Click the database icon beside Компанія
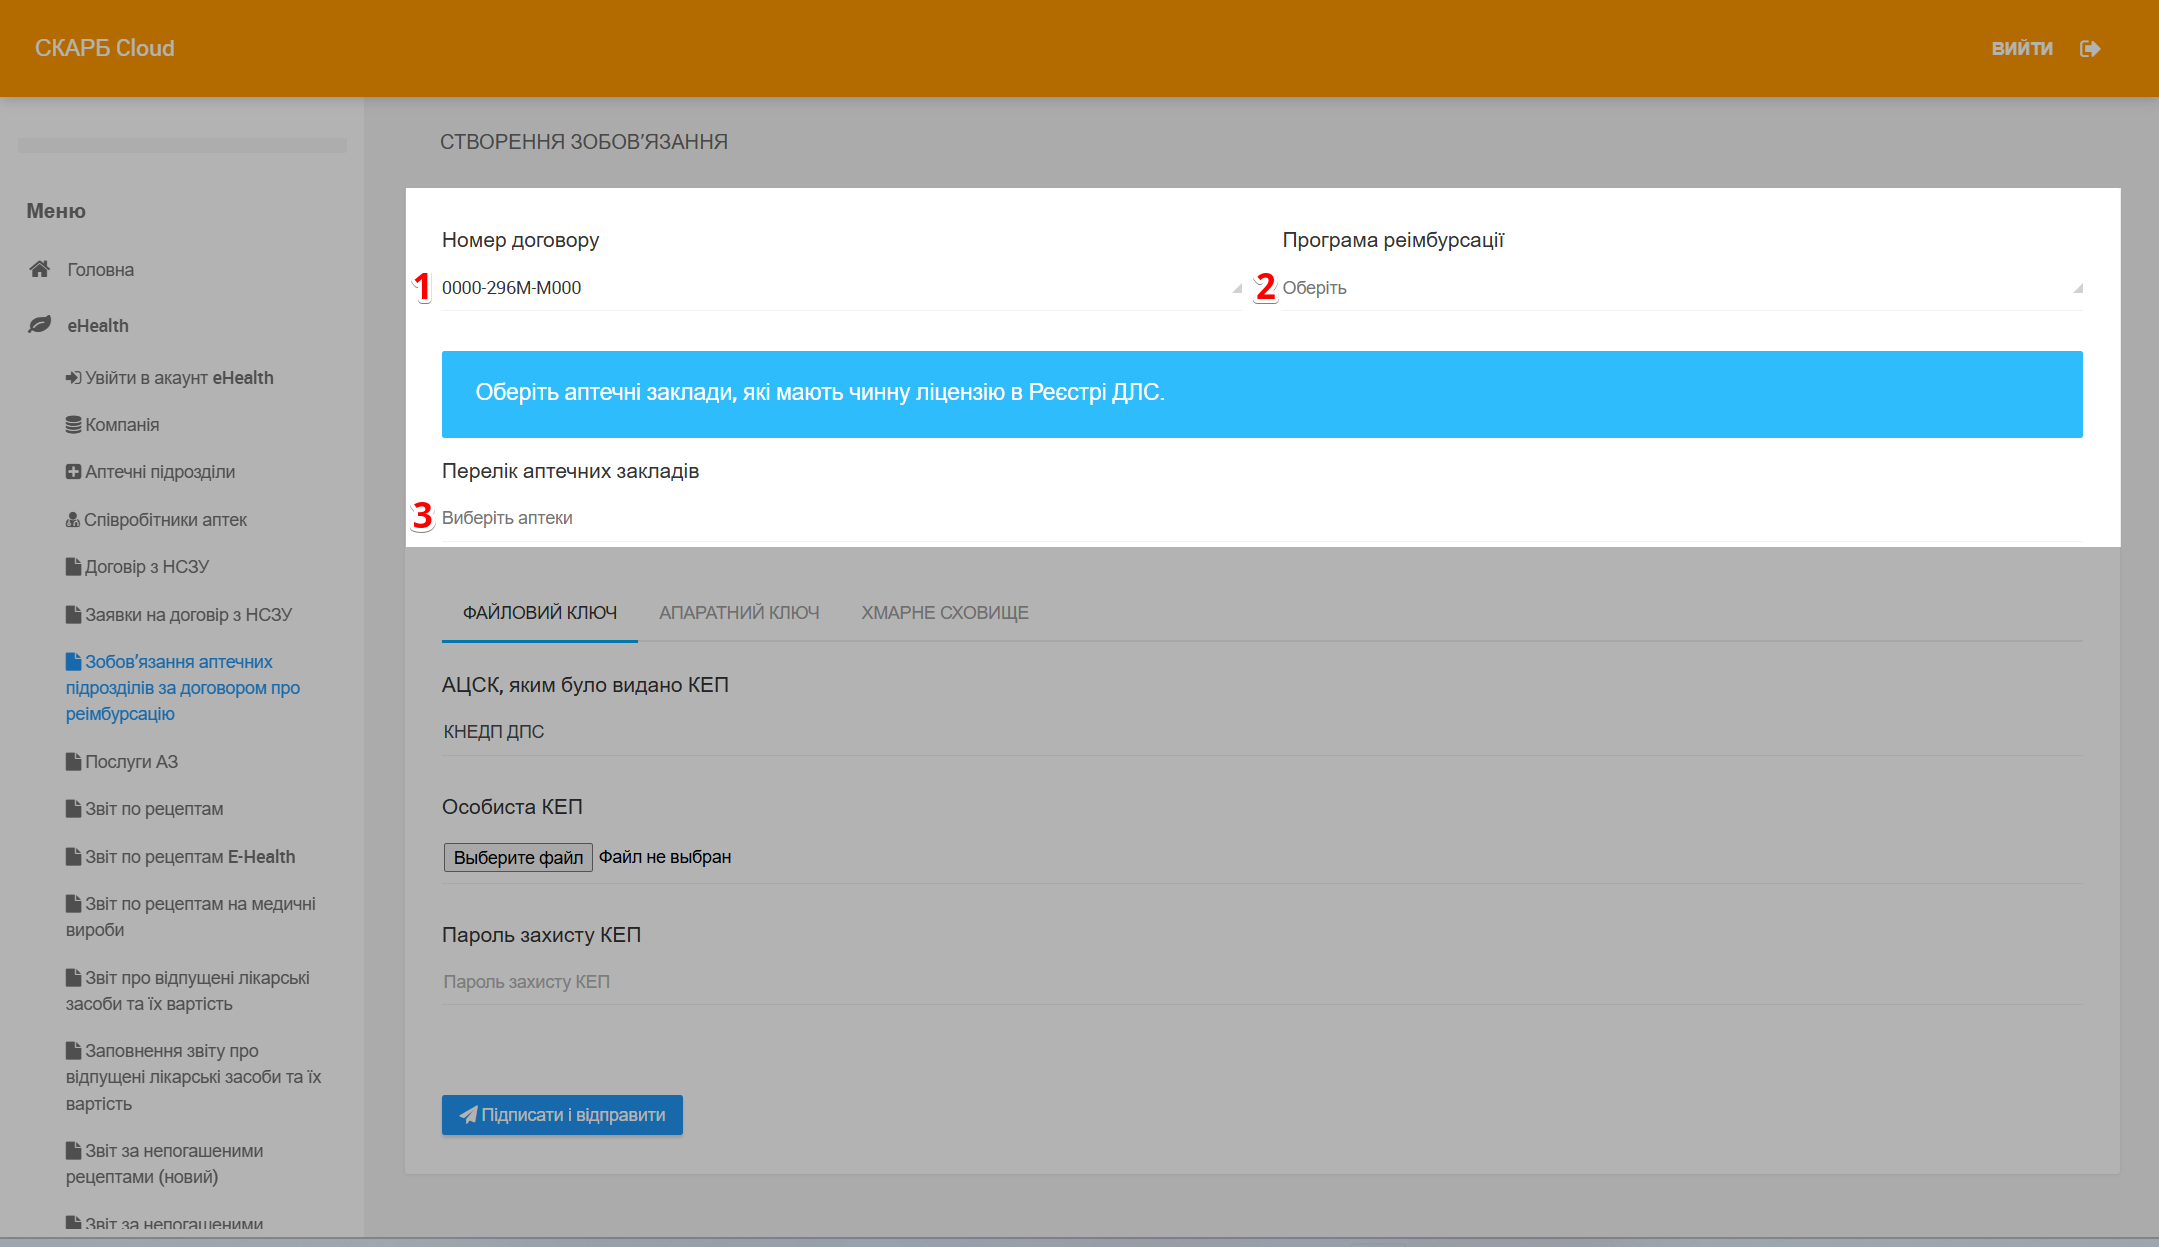The image size is (2159, 1247). point(73,425)
